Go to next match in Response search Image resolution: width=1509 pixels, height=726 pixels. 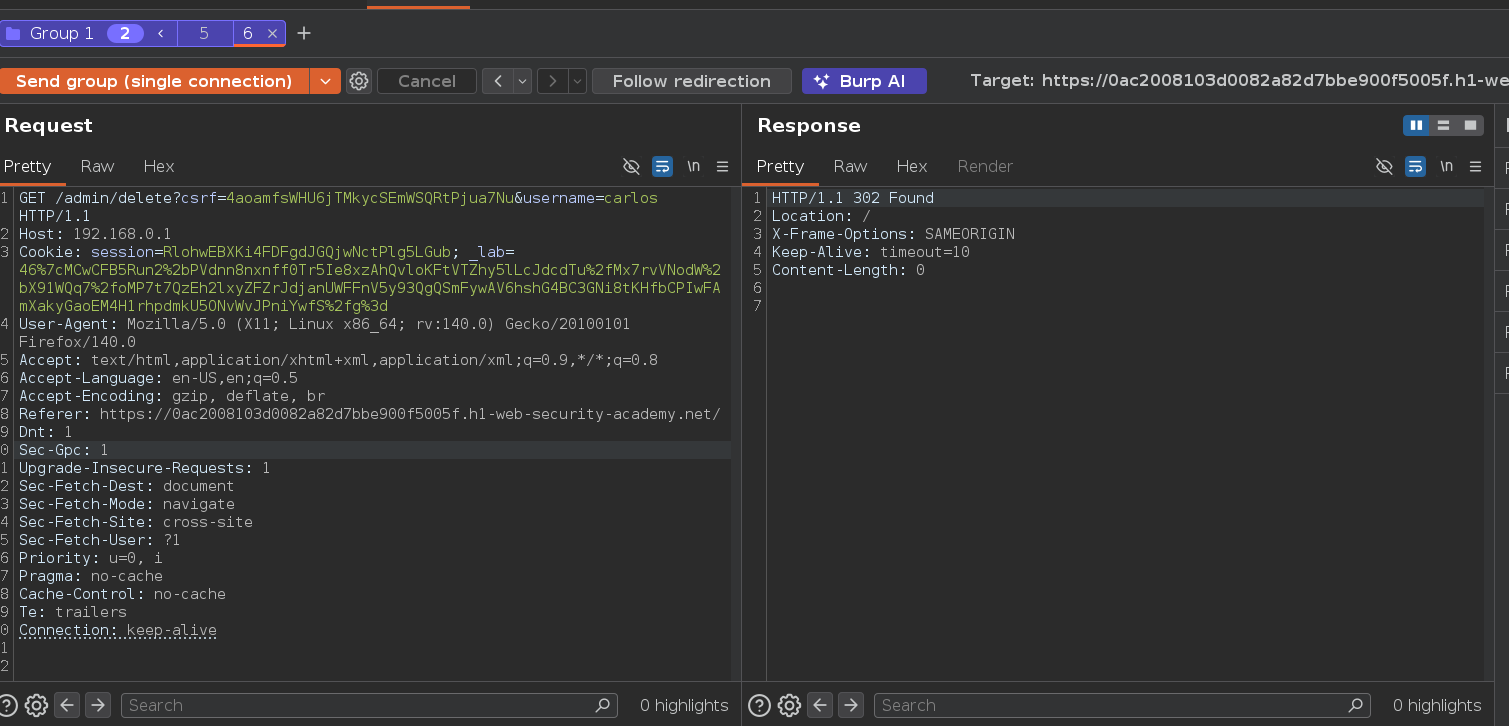[851, 705]
